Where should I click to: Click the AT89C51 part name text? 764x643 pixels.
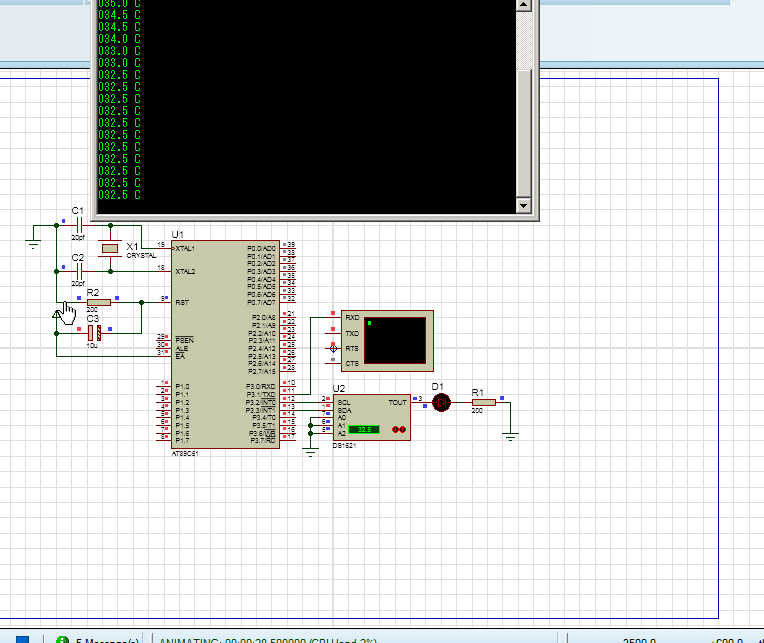pyautogui.click(x=185, y=454)
